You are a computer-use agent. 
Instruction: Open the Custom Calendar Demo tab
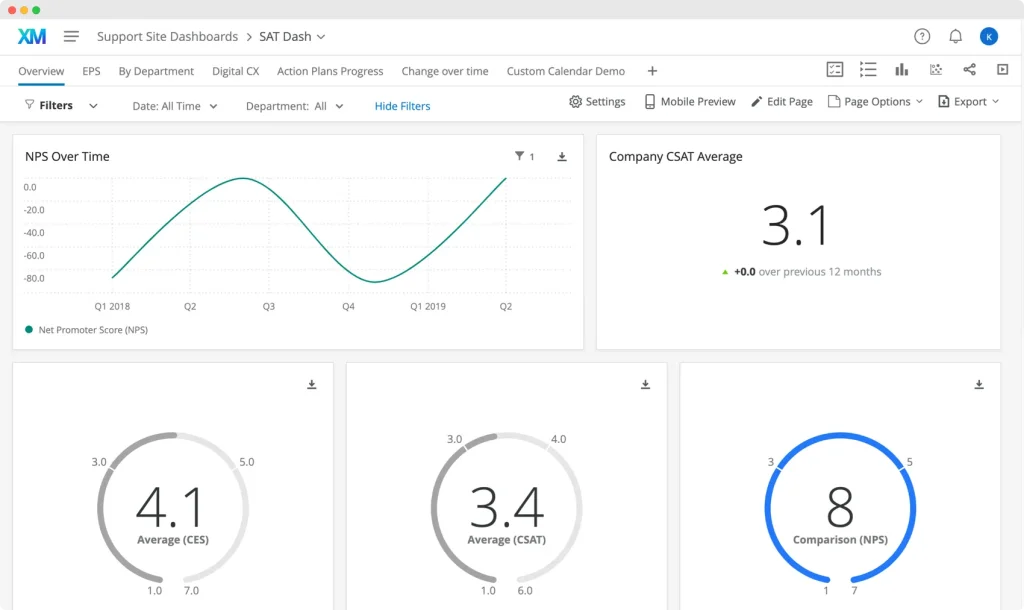(566, 71)
